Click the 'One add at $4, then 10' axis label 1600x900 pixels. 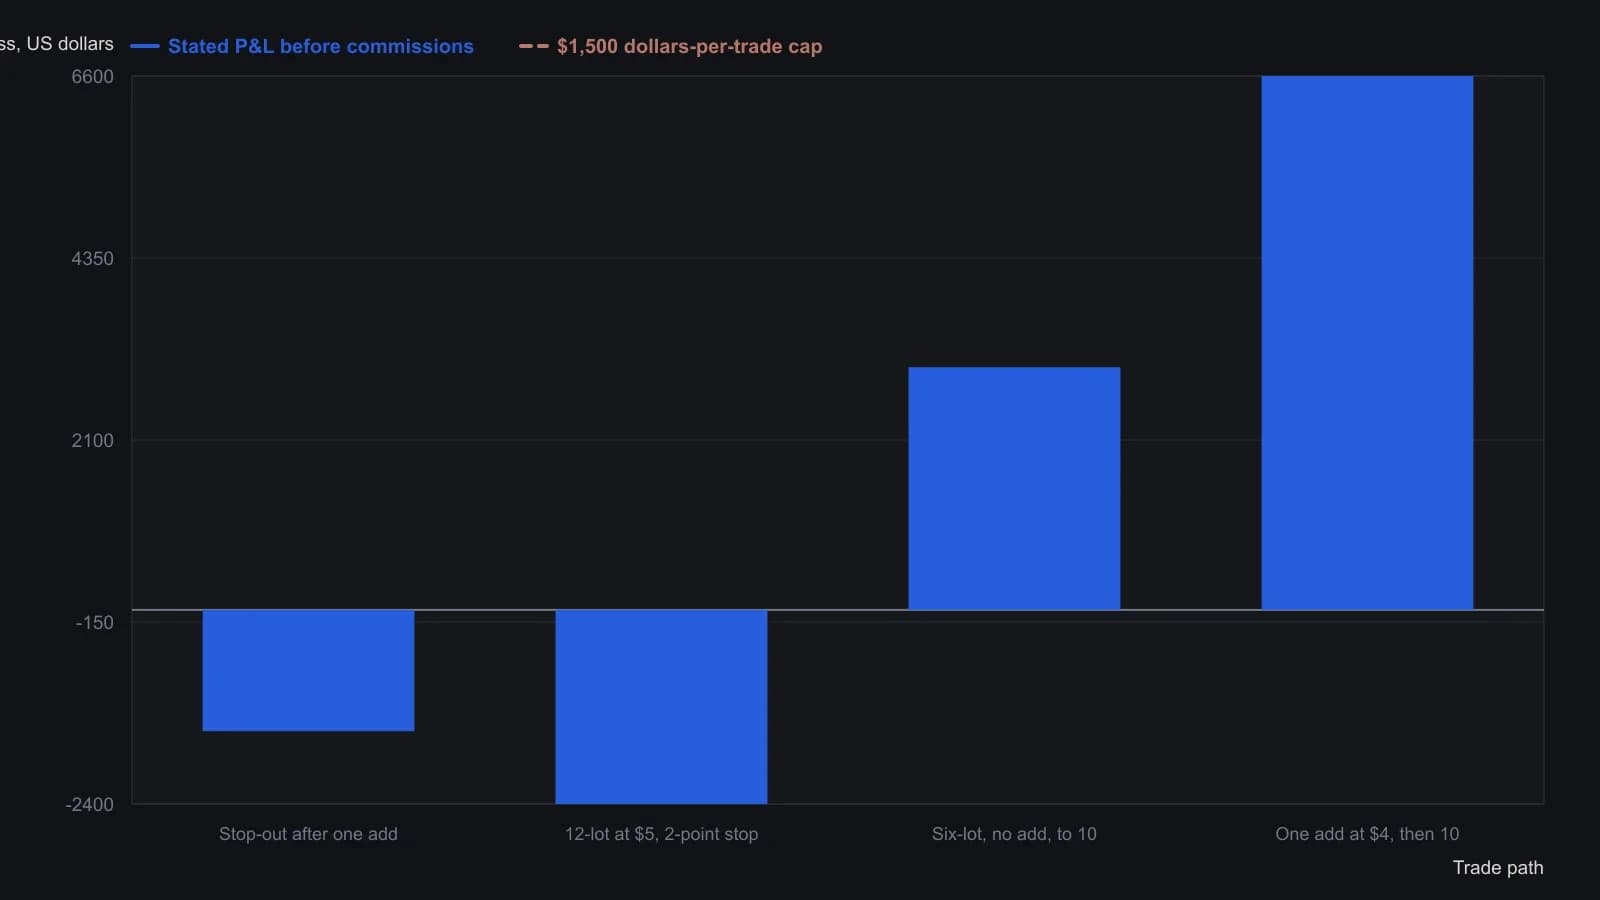tap(1367, 834)
